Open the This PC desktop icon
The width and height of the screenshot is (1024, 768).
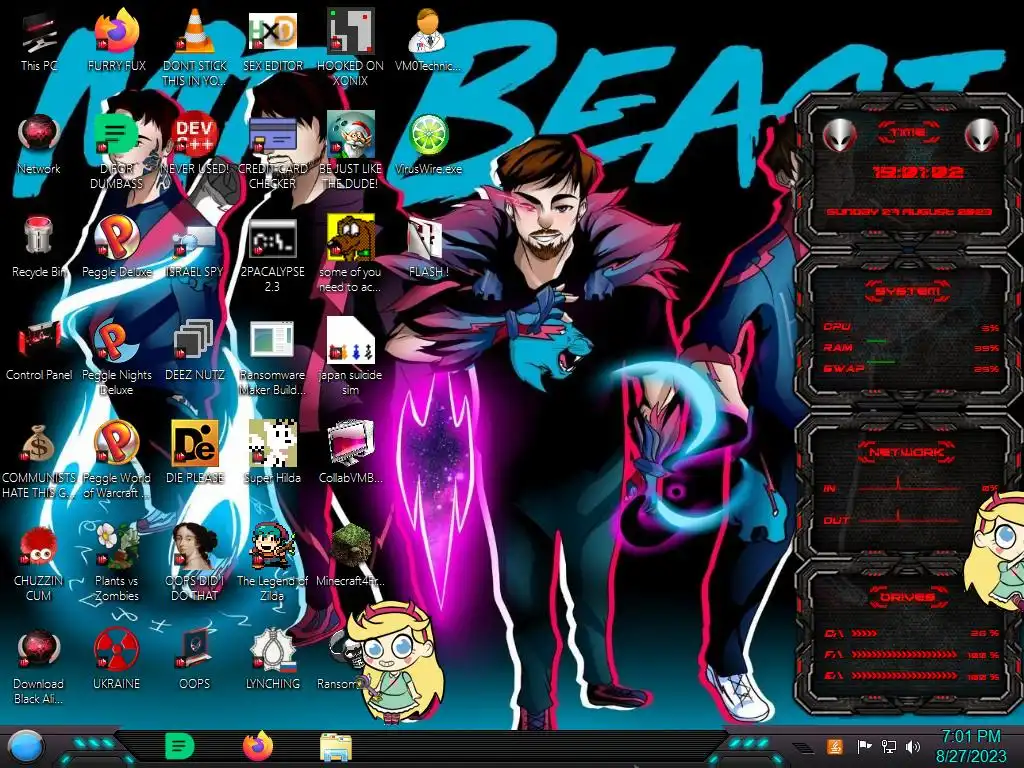tap(39, 40)
